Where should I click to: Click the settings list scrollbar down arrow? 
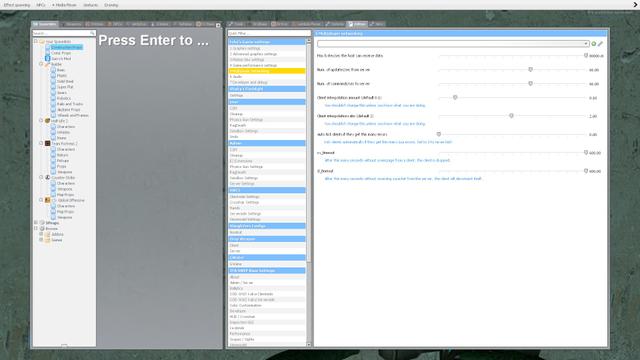308,345
